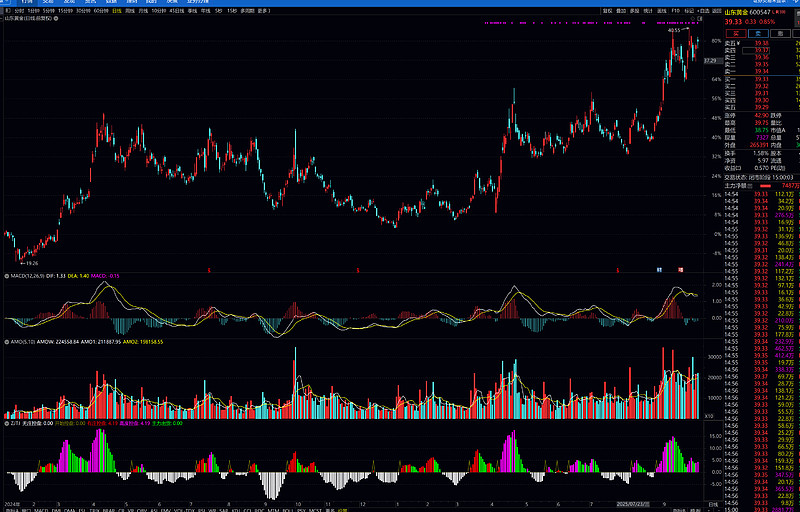Click the small icon left of 分时 period tab
Viewport: 800px width, 512px height.
[x=7, y=11]
